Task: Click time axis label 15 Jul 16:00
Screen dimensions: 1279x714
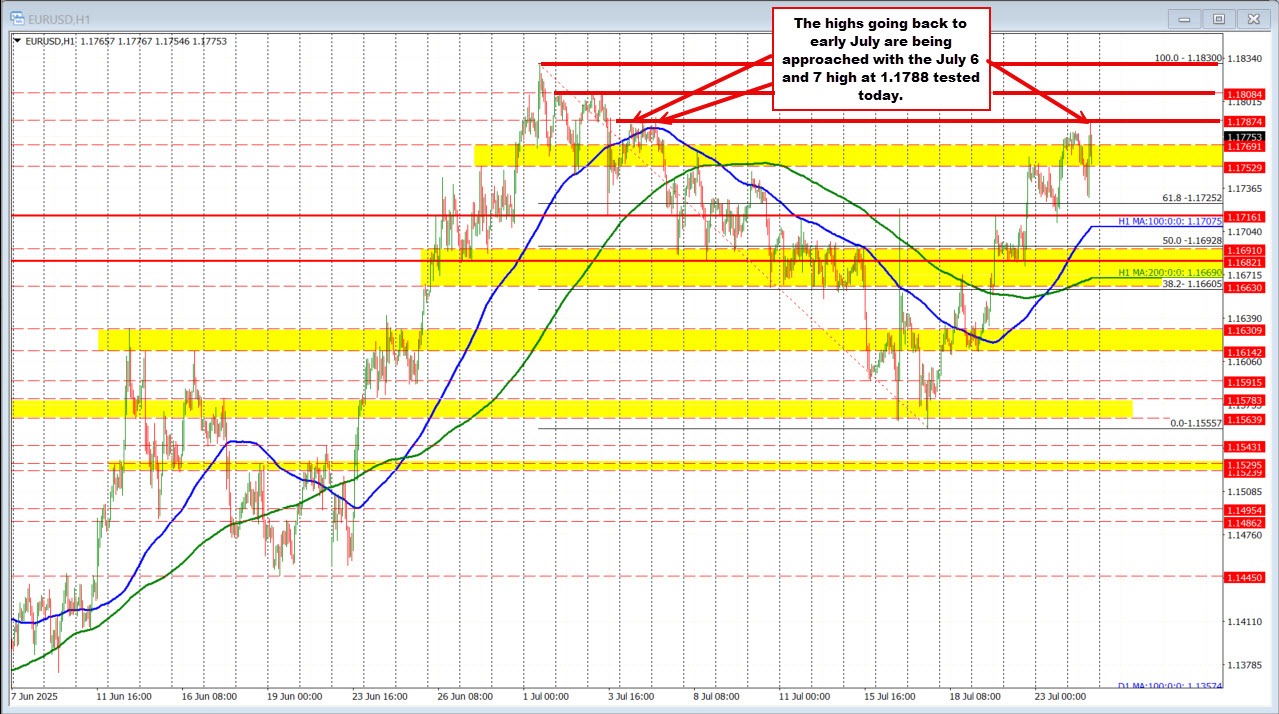Action: 890,695
